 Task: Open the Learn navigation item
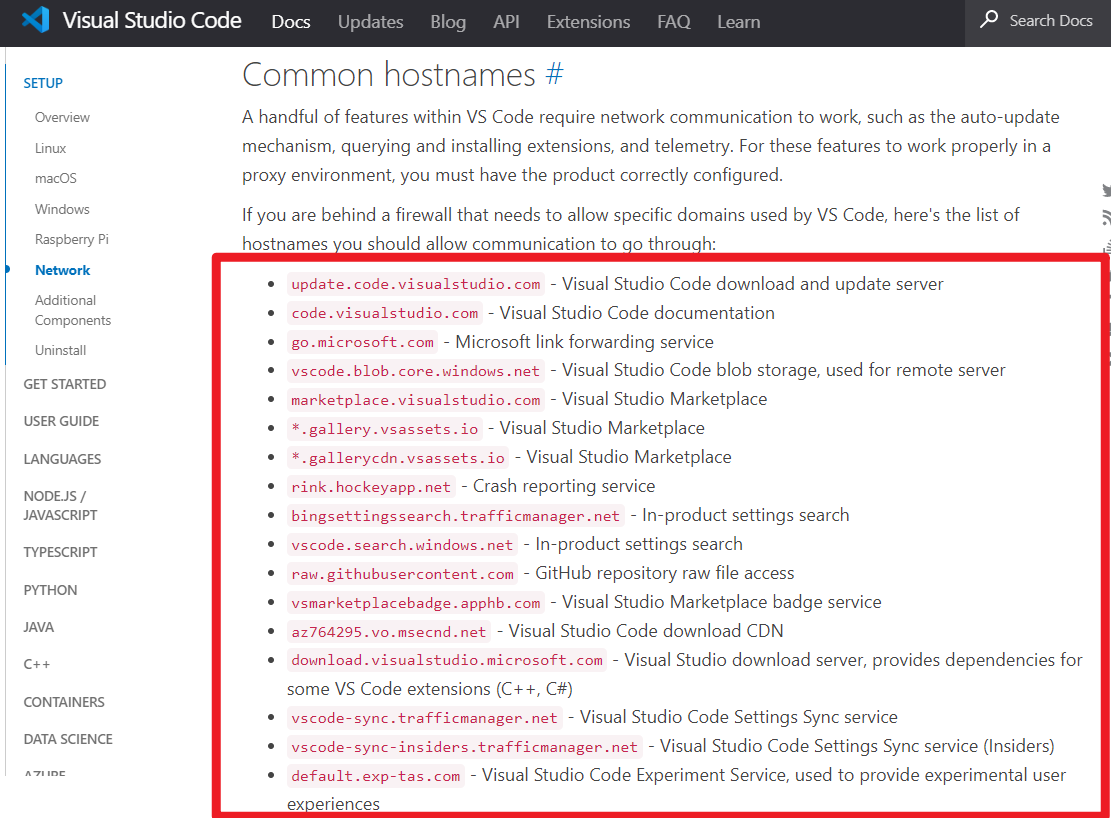click(738, 22)
